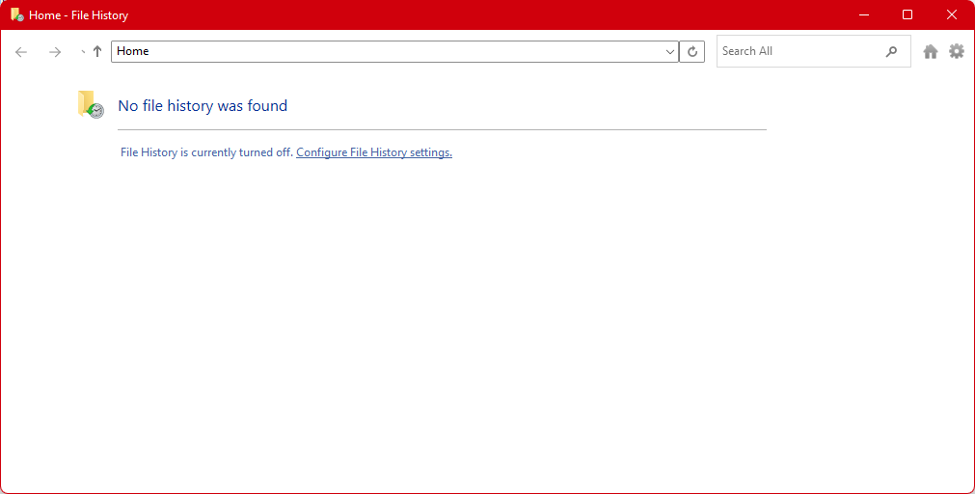Maximize the File History window
The image size is (977, 495).
[x=907, y=15]
